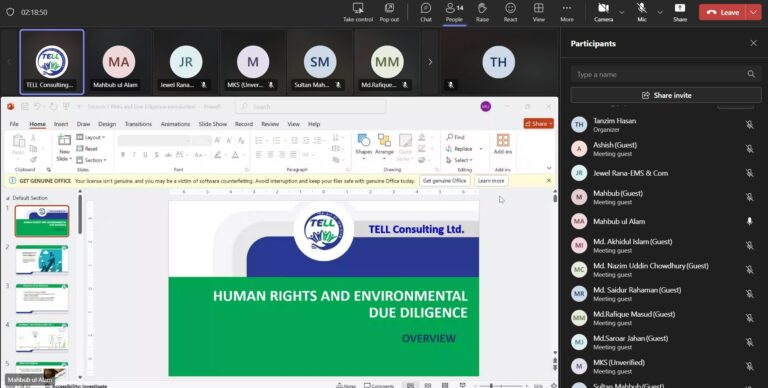Open the Camera options dropdown arrow

point(622,12)
